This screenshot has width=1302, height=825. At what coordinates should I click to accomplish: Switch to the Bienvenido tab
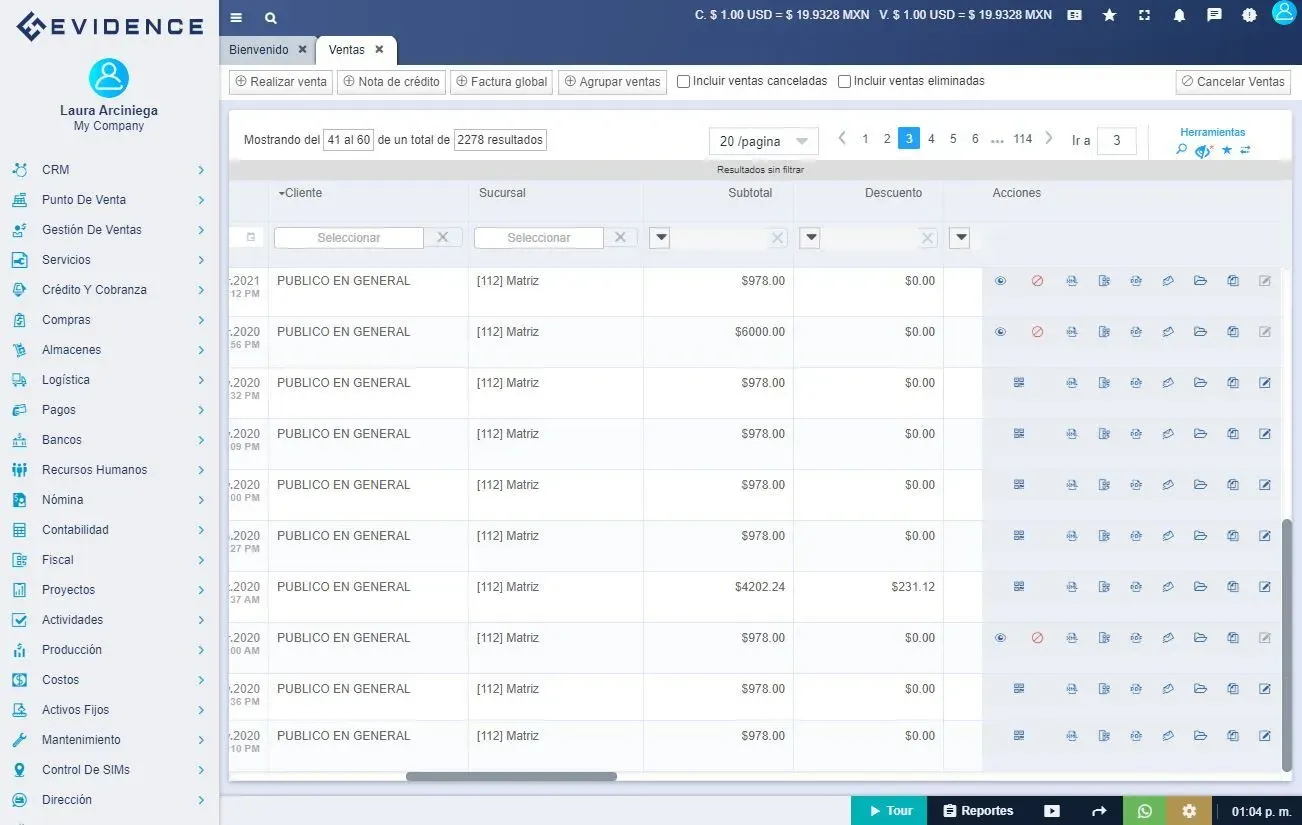(258, 48)
